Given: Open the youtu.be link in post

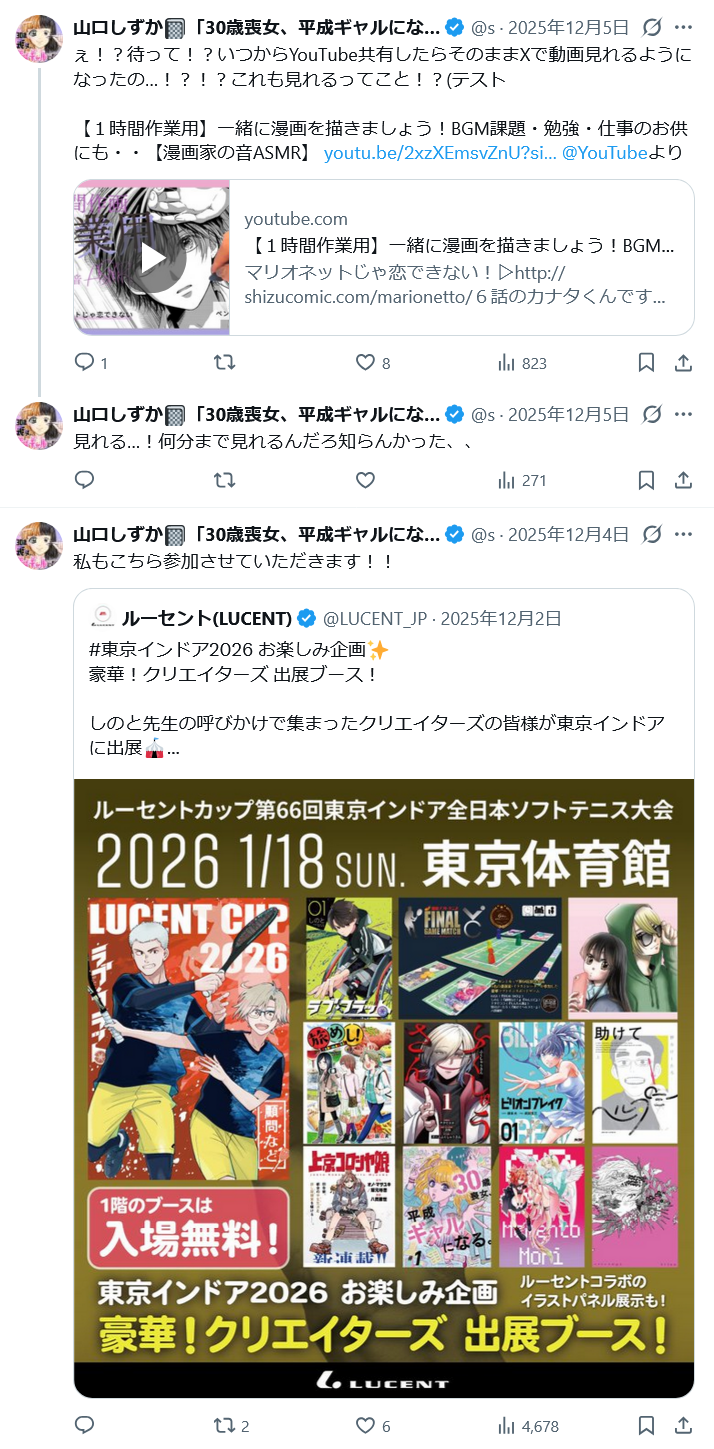Looking at the screenshot, I should tap(440, 153).
